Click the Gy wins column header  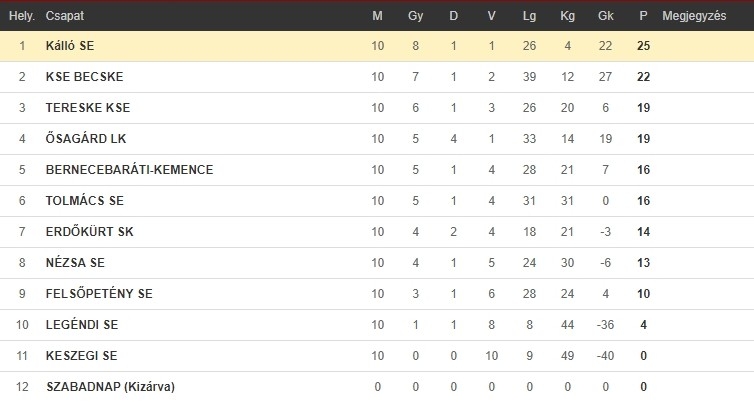click(415, 16)
